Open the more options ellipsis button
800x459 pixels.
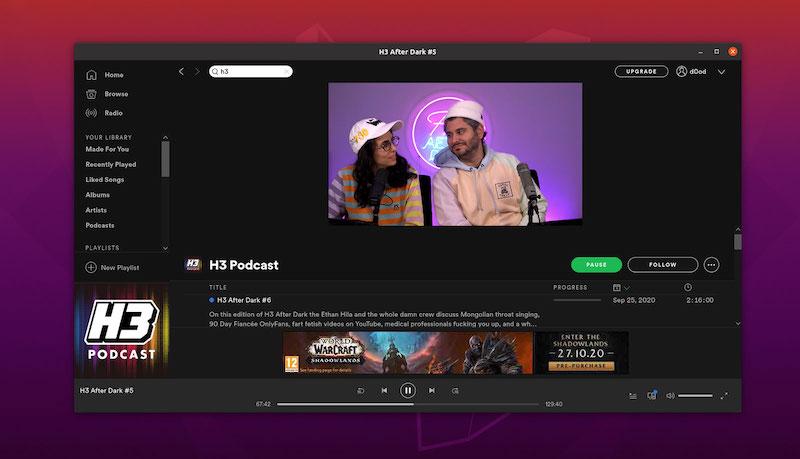click(x=712, y=265)
